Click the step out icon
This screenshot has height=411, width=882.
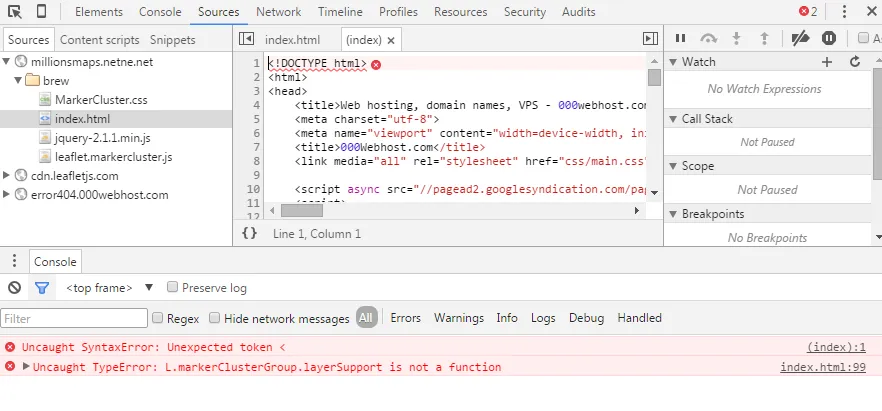tap(764, 38)
